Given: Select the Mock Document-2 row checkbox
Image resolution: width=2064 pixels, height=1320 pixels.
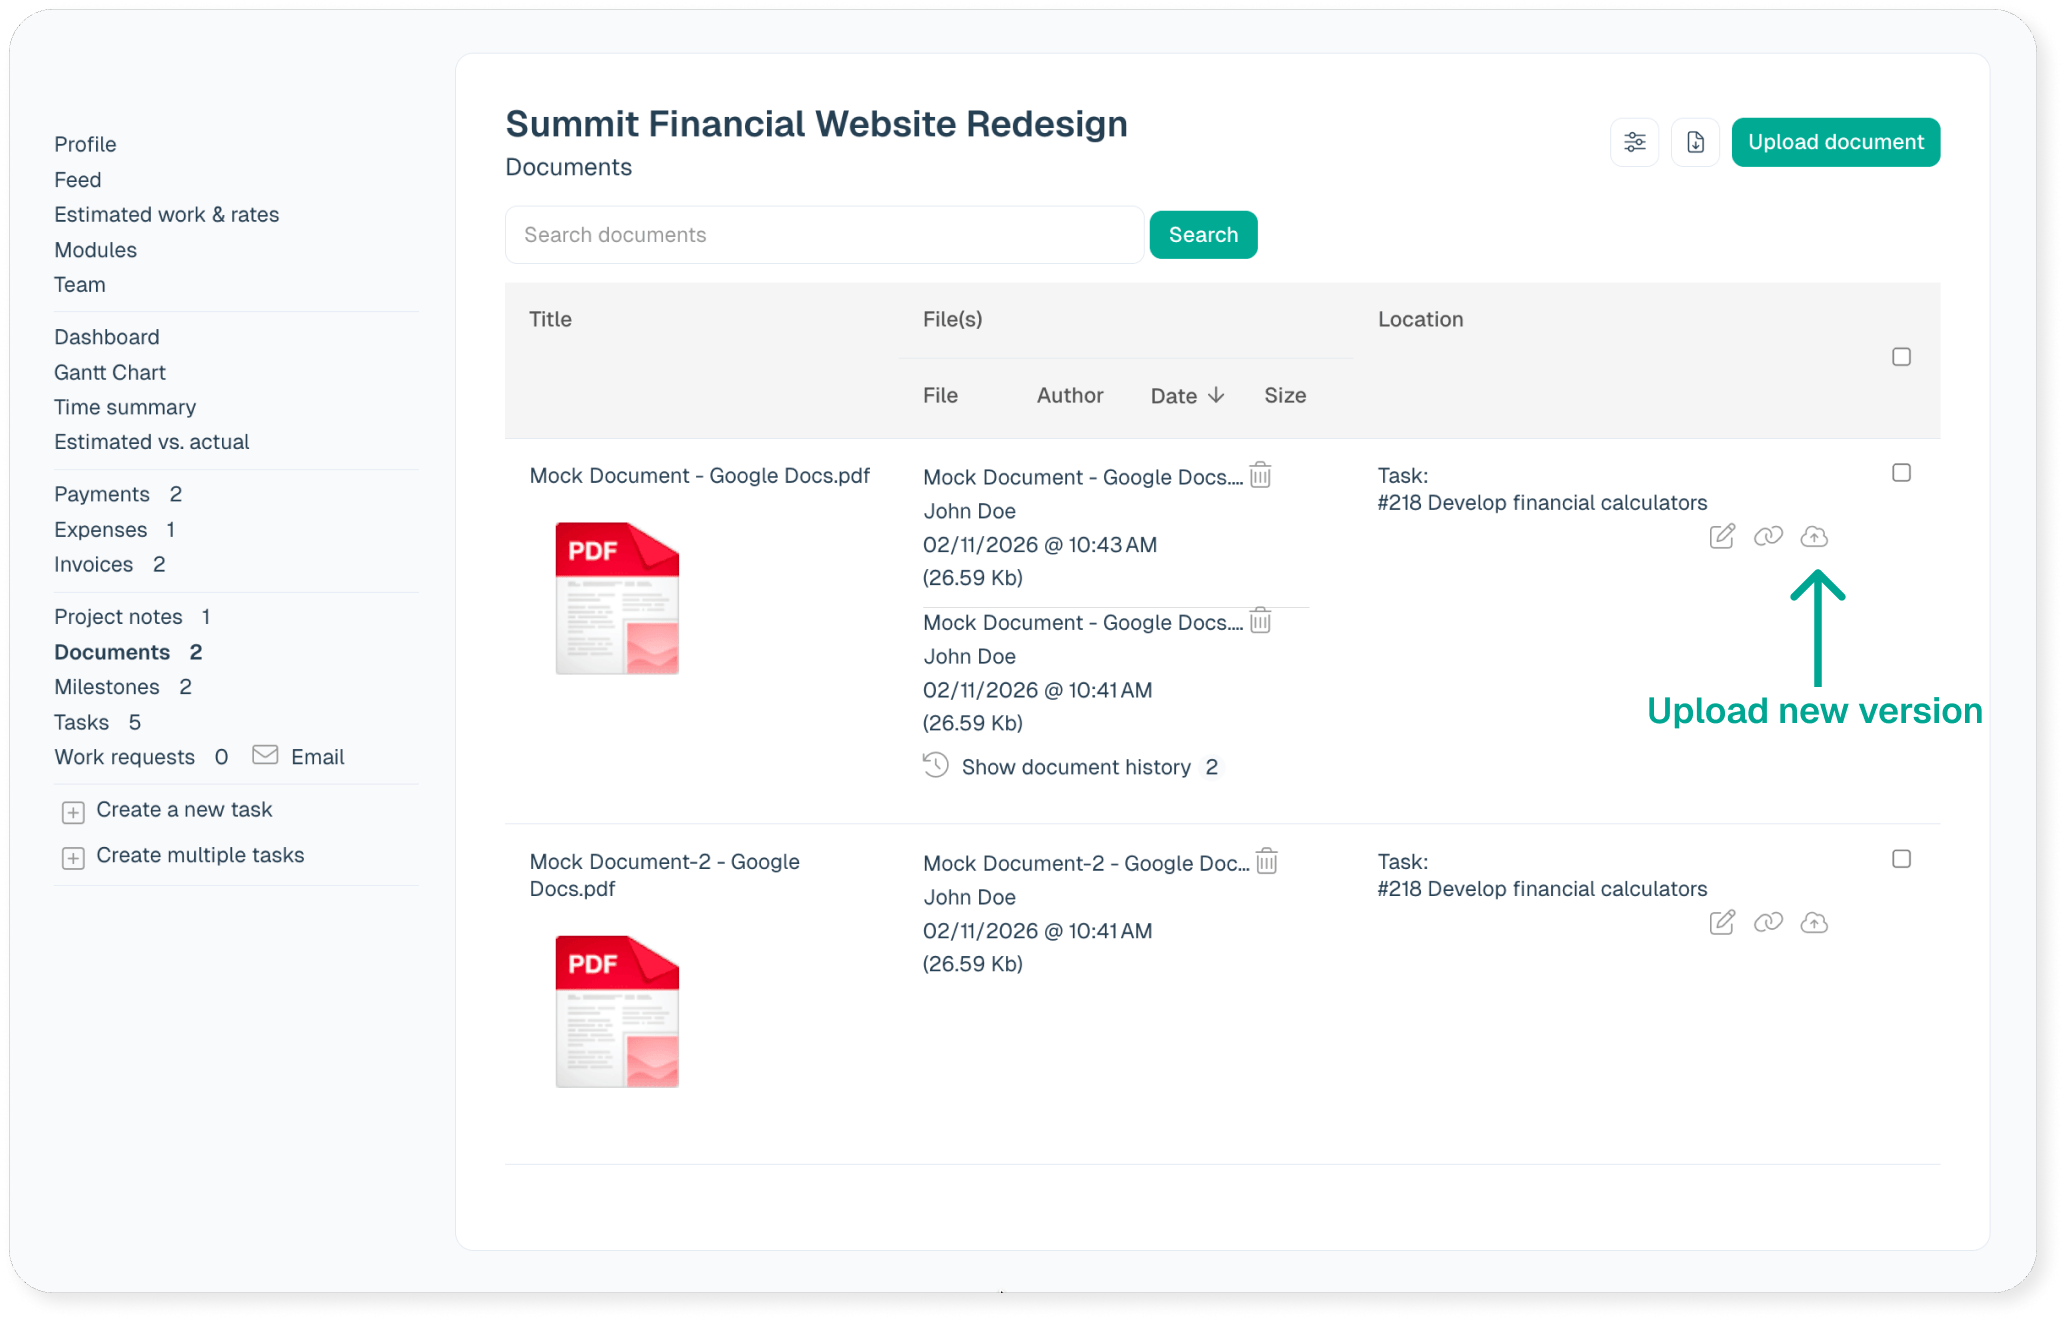Looking at the screenshot, I should [x=1901, y=859].
